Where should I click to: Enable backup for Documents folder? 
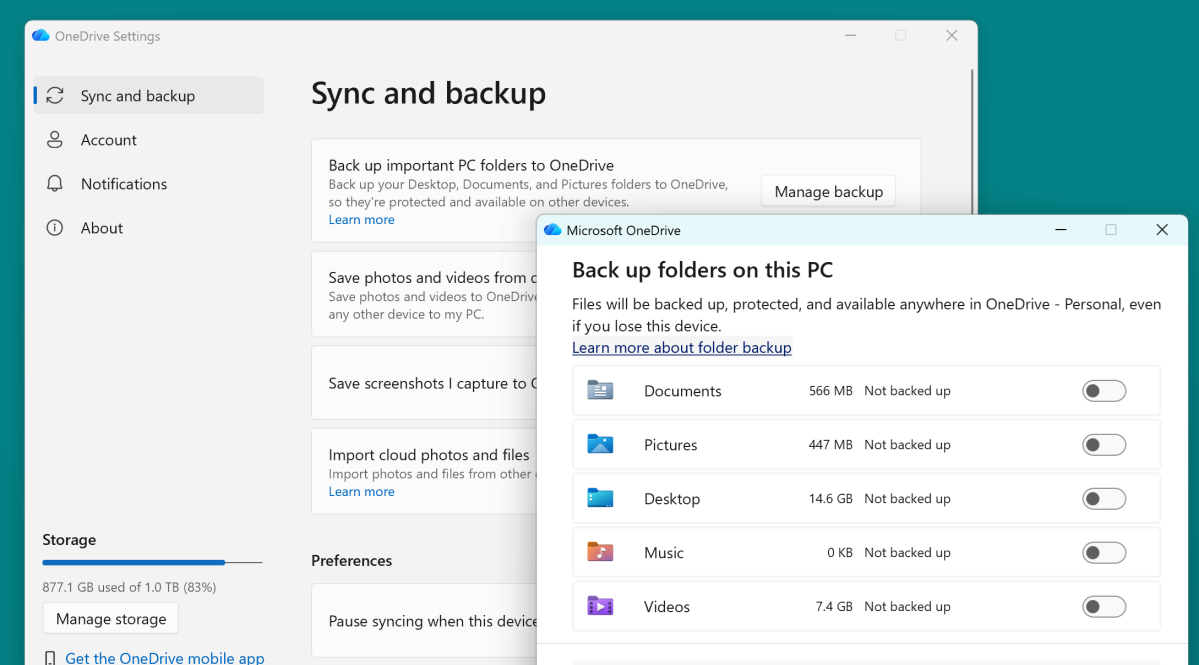[x=1103, y=391]
